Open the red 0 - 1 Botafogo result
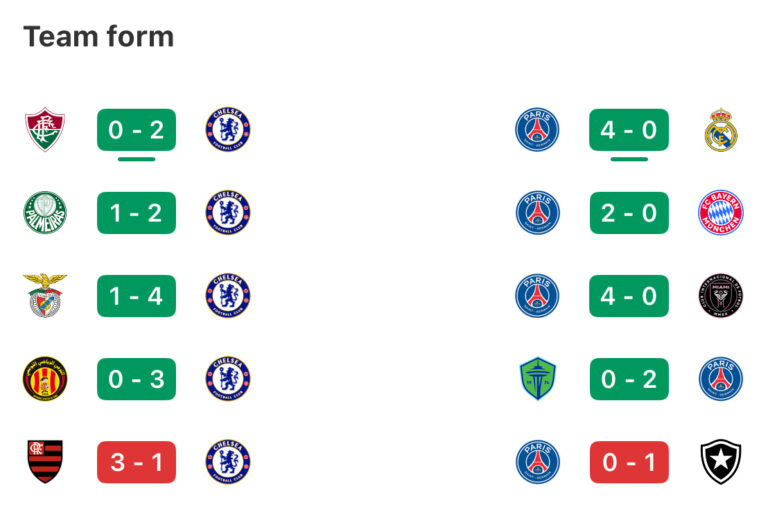 [629, 462]
